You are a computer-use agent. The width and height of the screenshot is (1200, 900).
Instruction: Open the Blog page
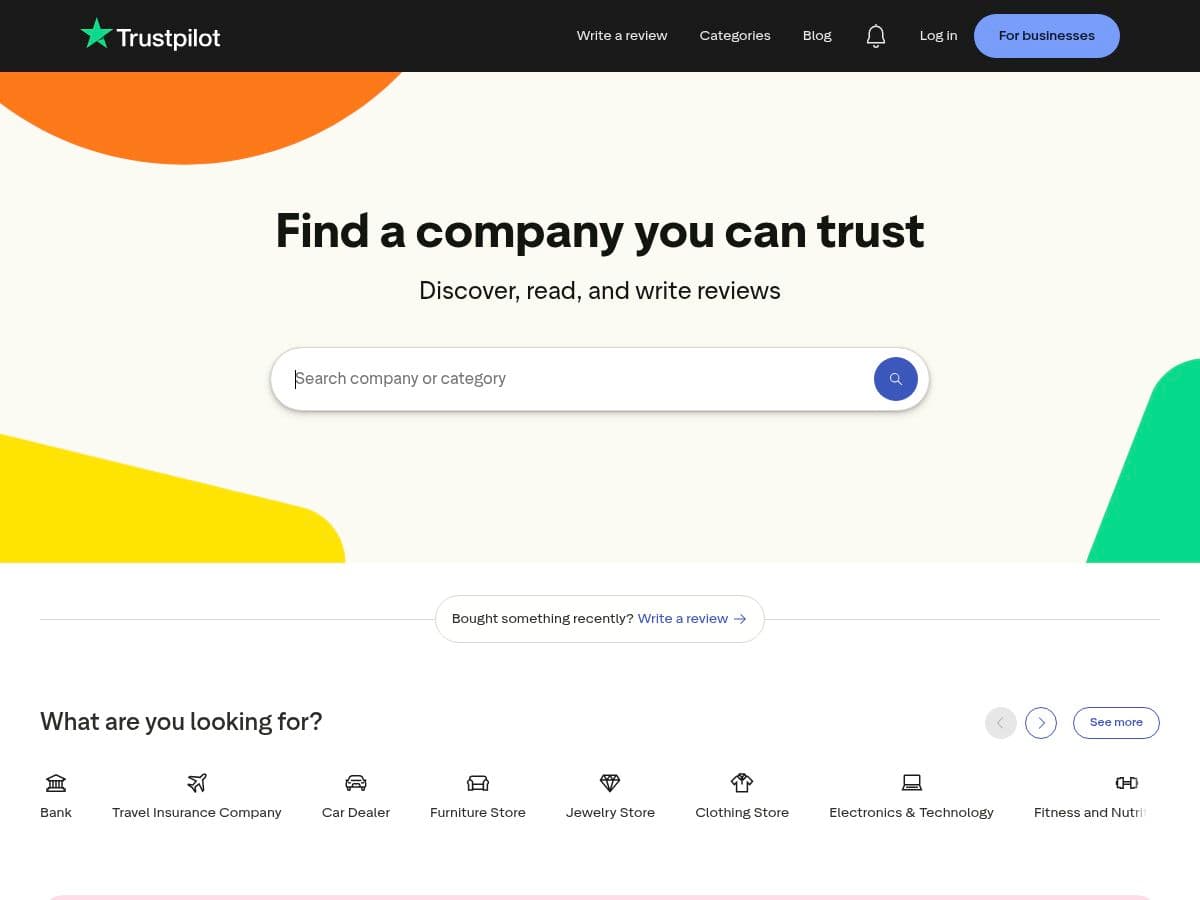point(816,35)
